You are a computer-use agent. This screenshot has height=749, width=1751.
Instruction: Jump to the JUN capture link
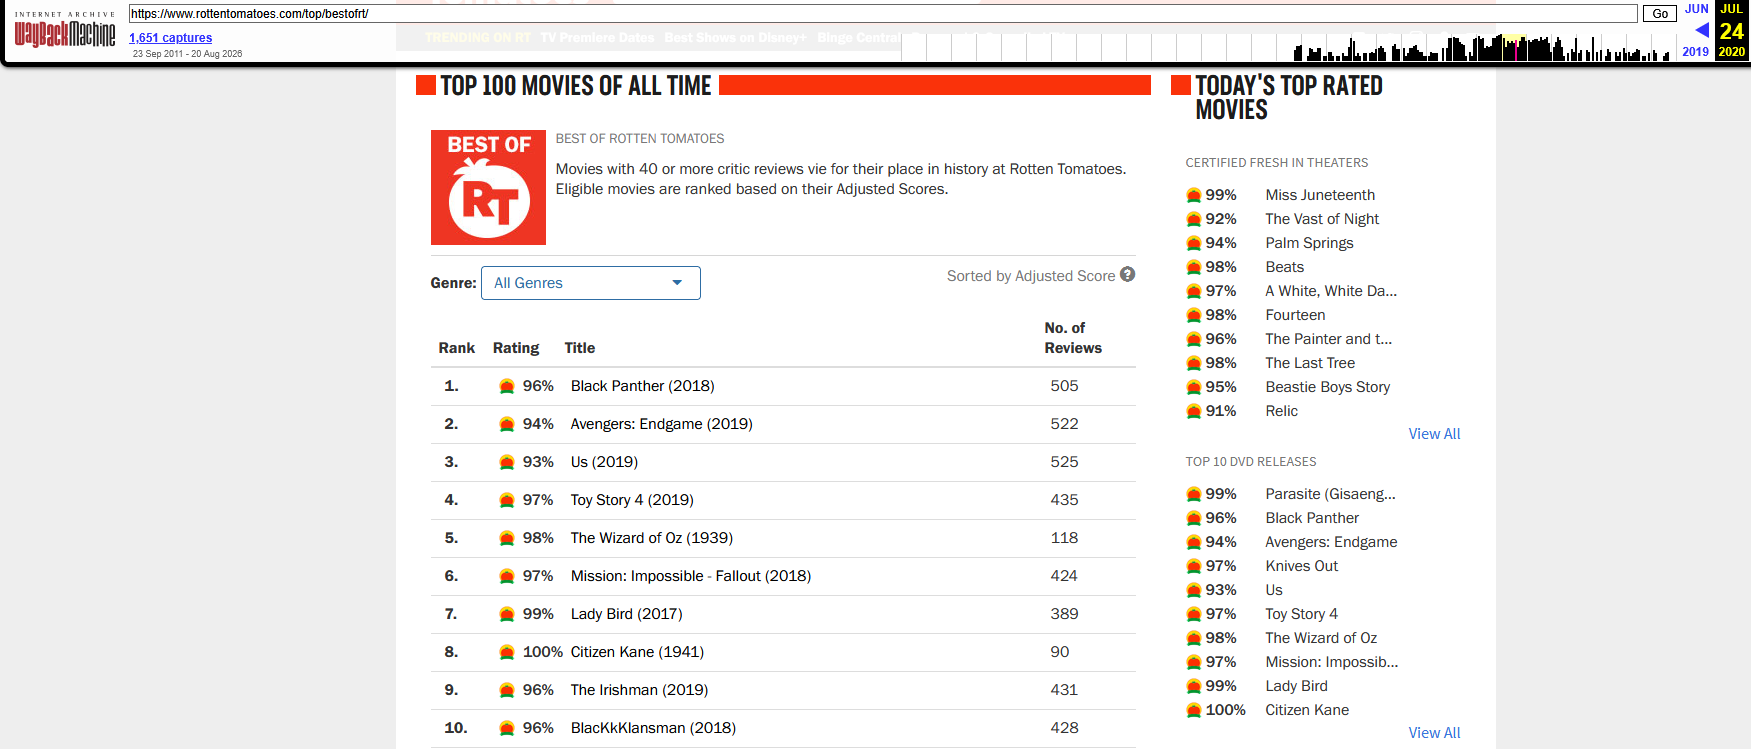1697,9
